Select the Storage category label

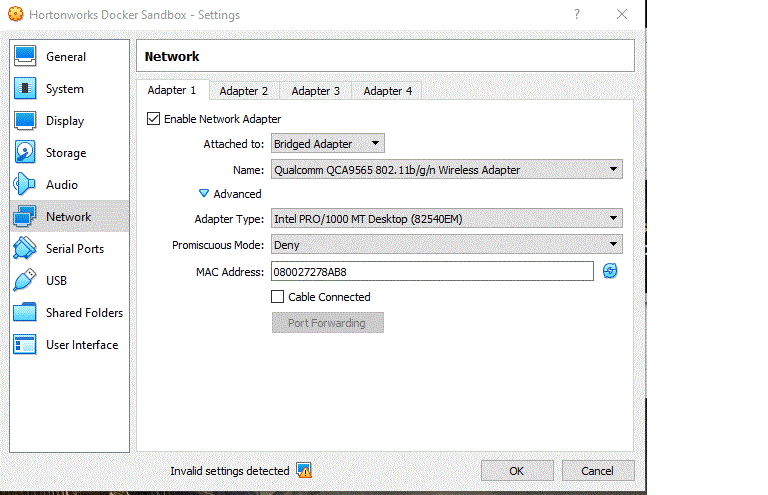tap(66, 153)
